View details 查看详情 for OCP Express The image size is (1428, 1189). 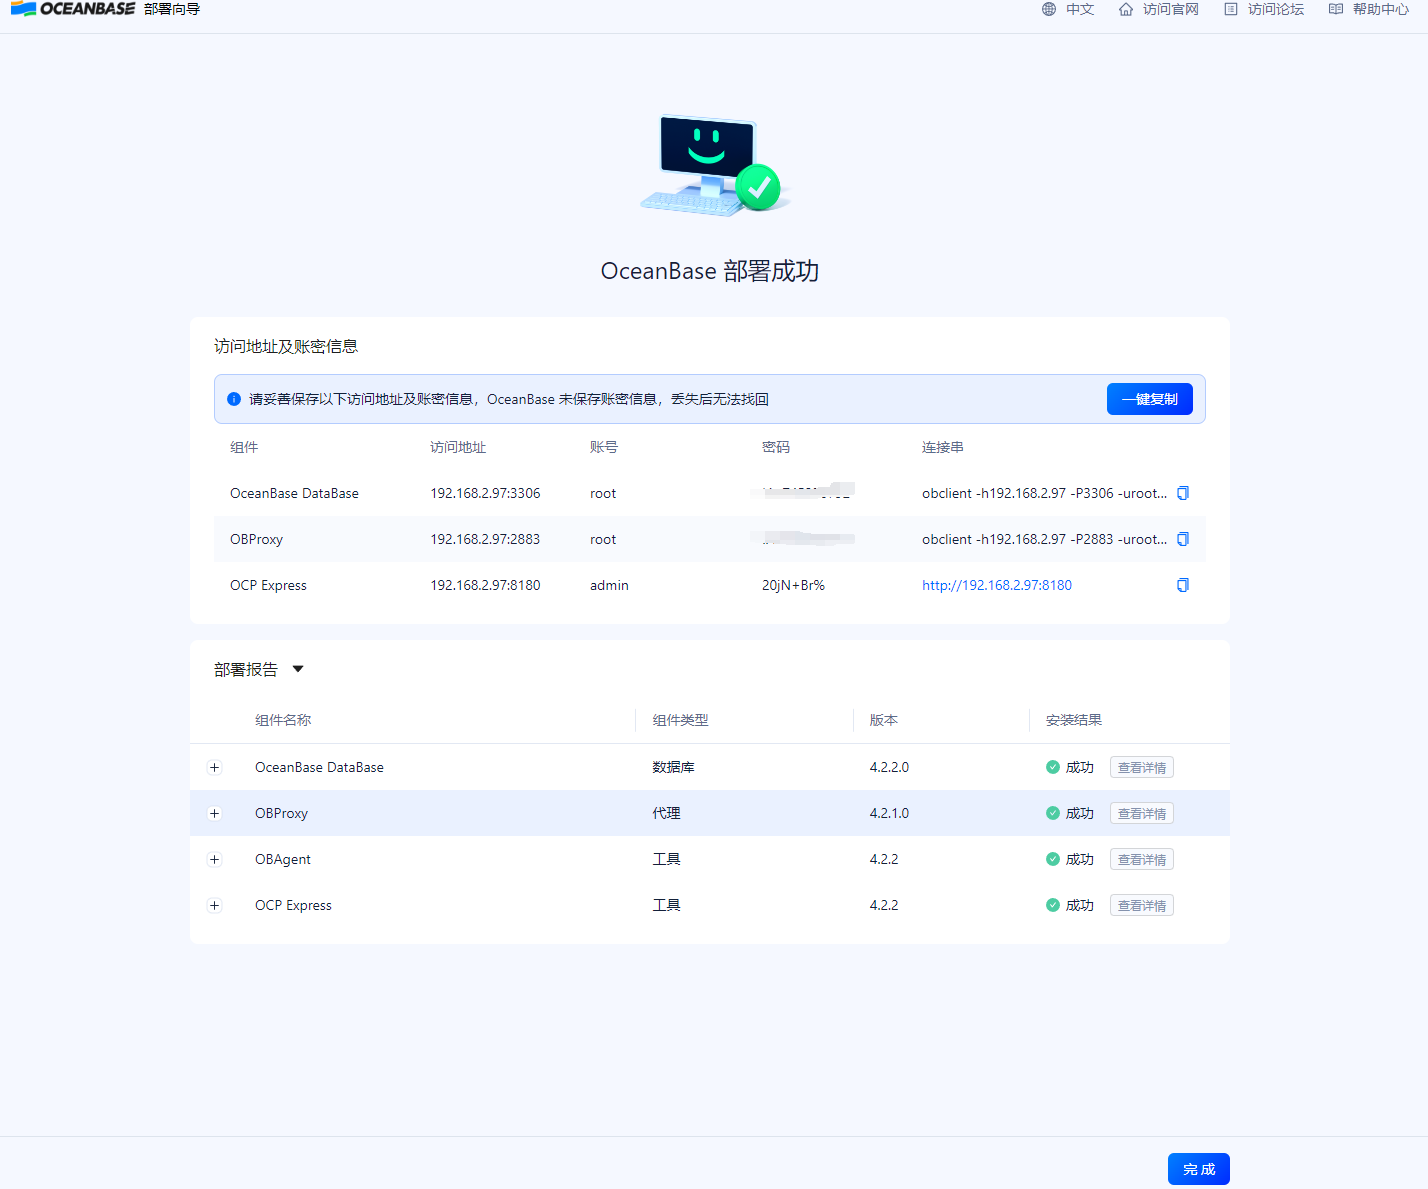(x=1142, y=905)
